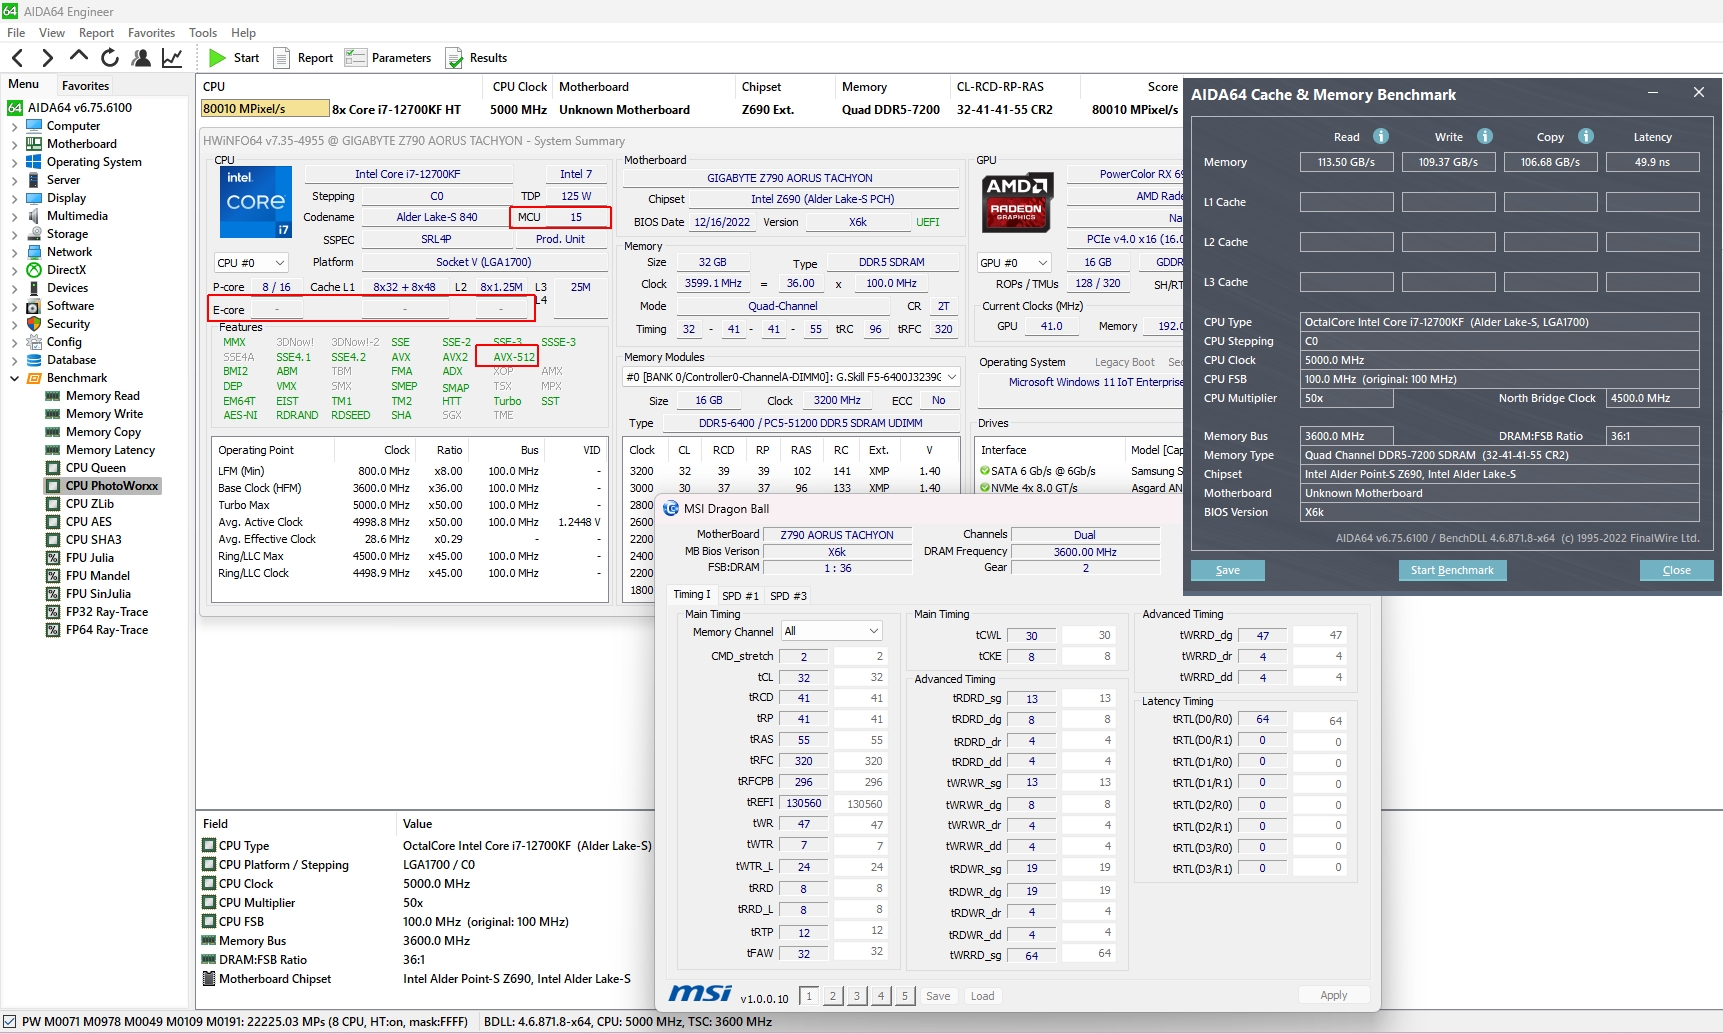1723x1034 pixels.
Task: Go back with the toolbar Back arrow
Action: [17, 58]
